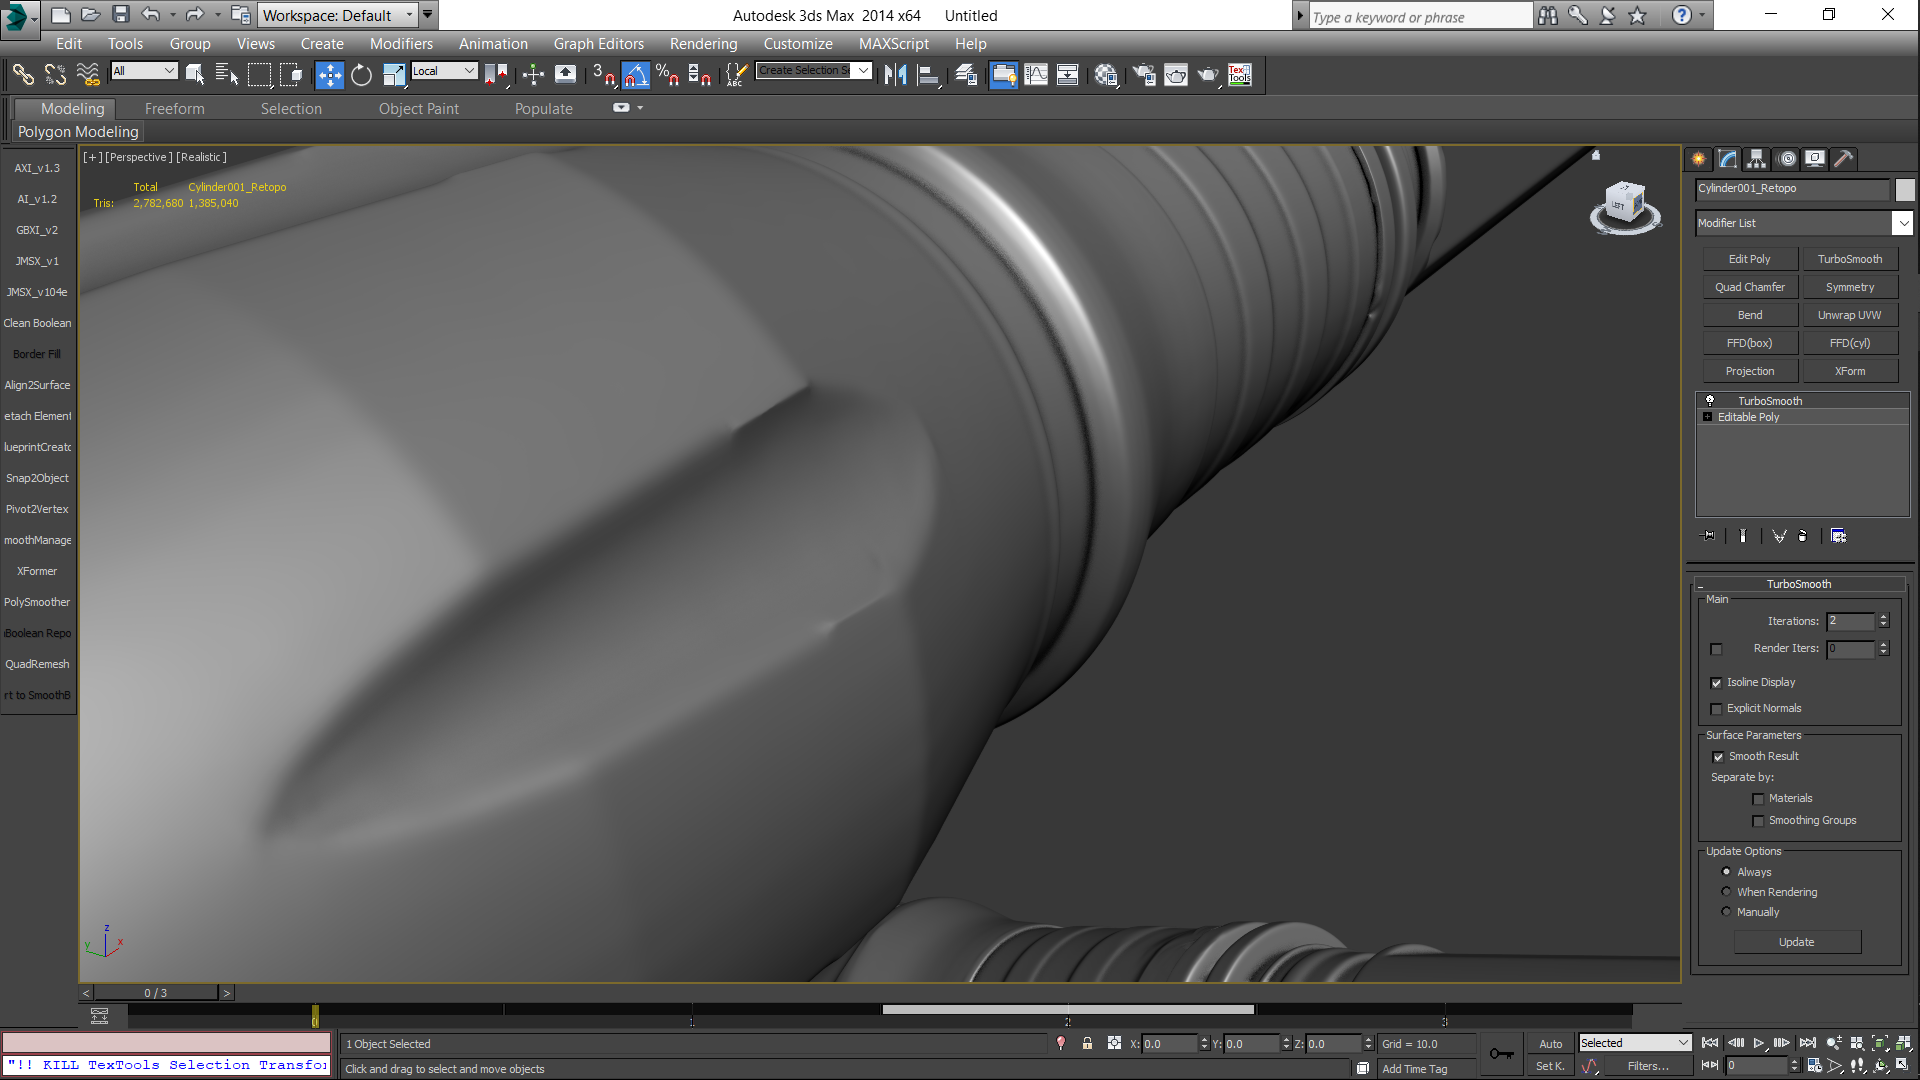Open the Graph Editors menu
The image size is (1920, 1080).
[x=599, y=44]
